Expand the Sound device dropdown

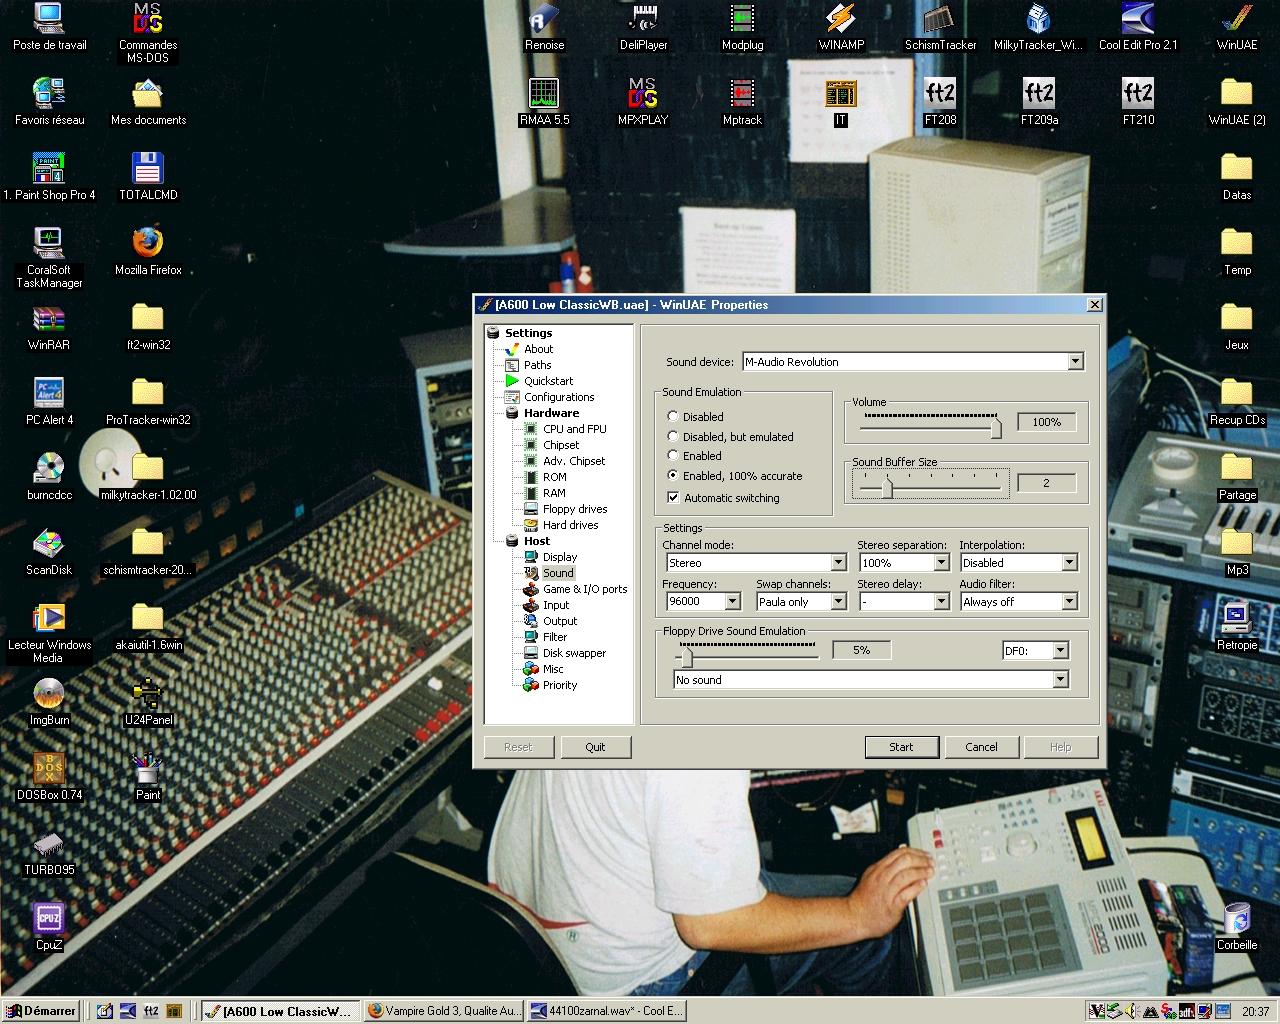coord(1075,362)
